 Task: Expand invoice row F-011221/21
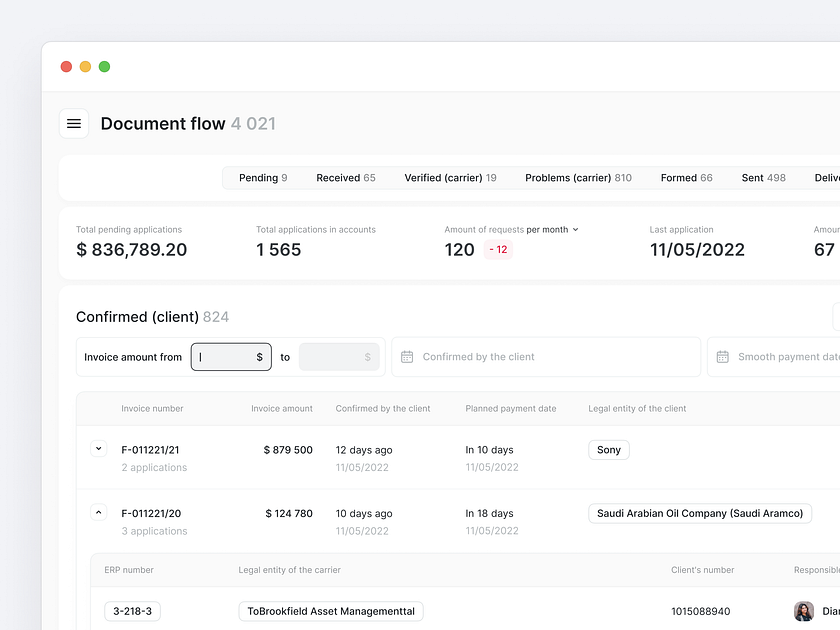98,450
